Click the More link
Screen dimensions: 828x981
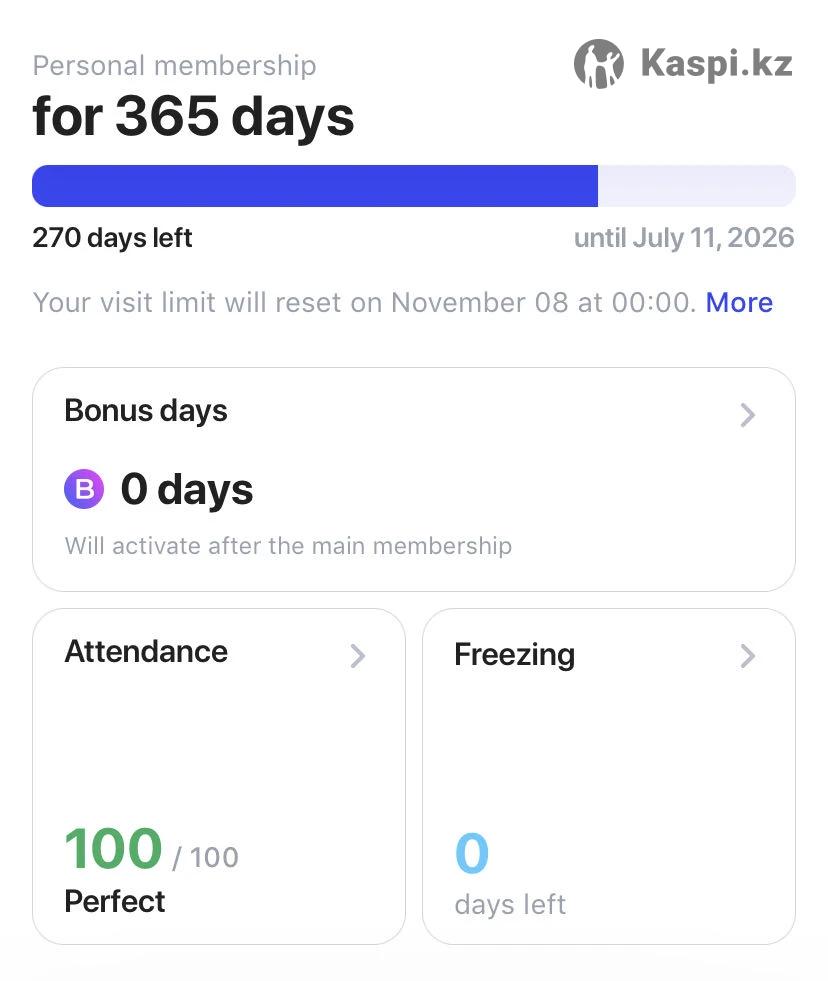click(x=739, y=302)
